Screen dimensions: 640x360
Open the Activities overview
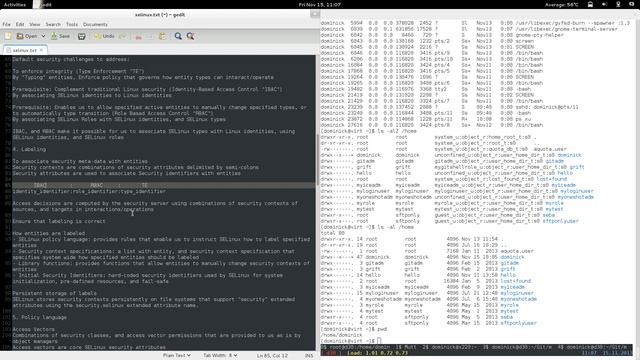tap(15, 4)
